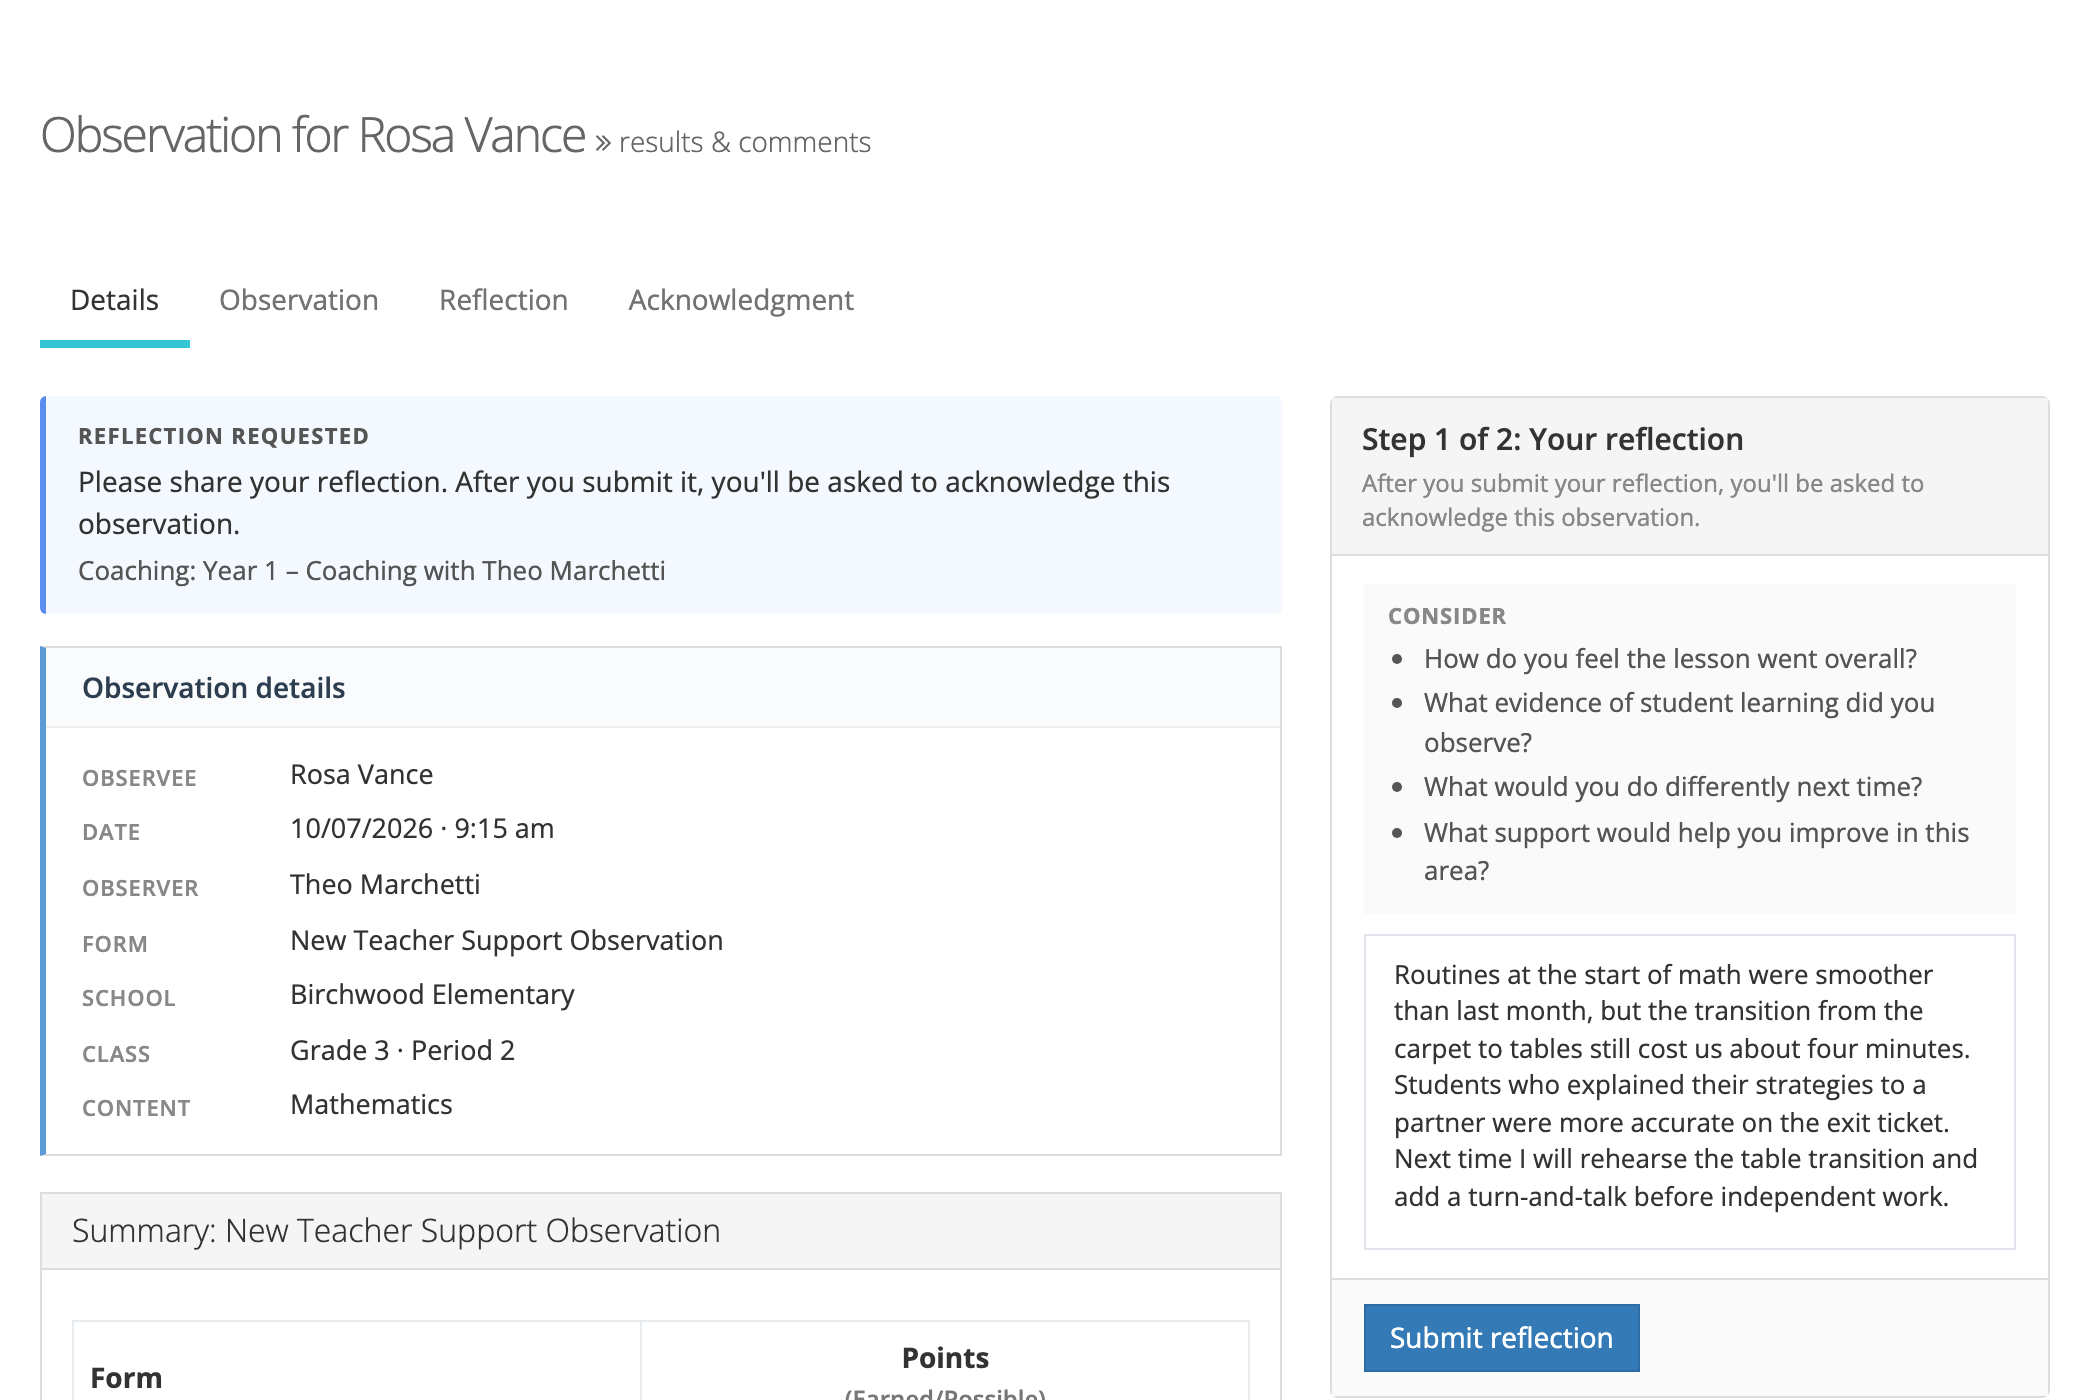Switch to the Observation tab
Viewport: 2090px width, 1400px height.
(x=298, y=300)
